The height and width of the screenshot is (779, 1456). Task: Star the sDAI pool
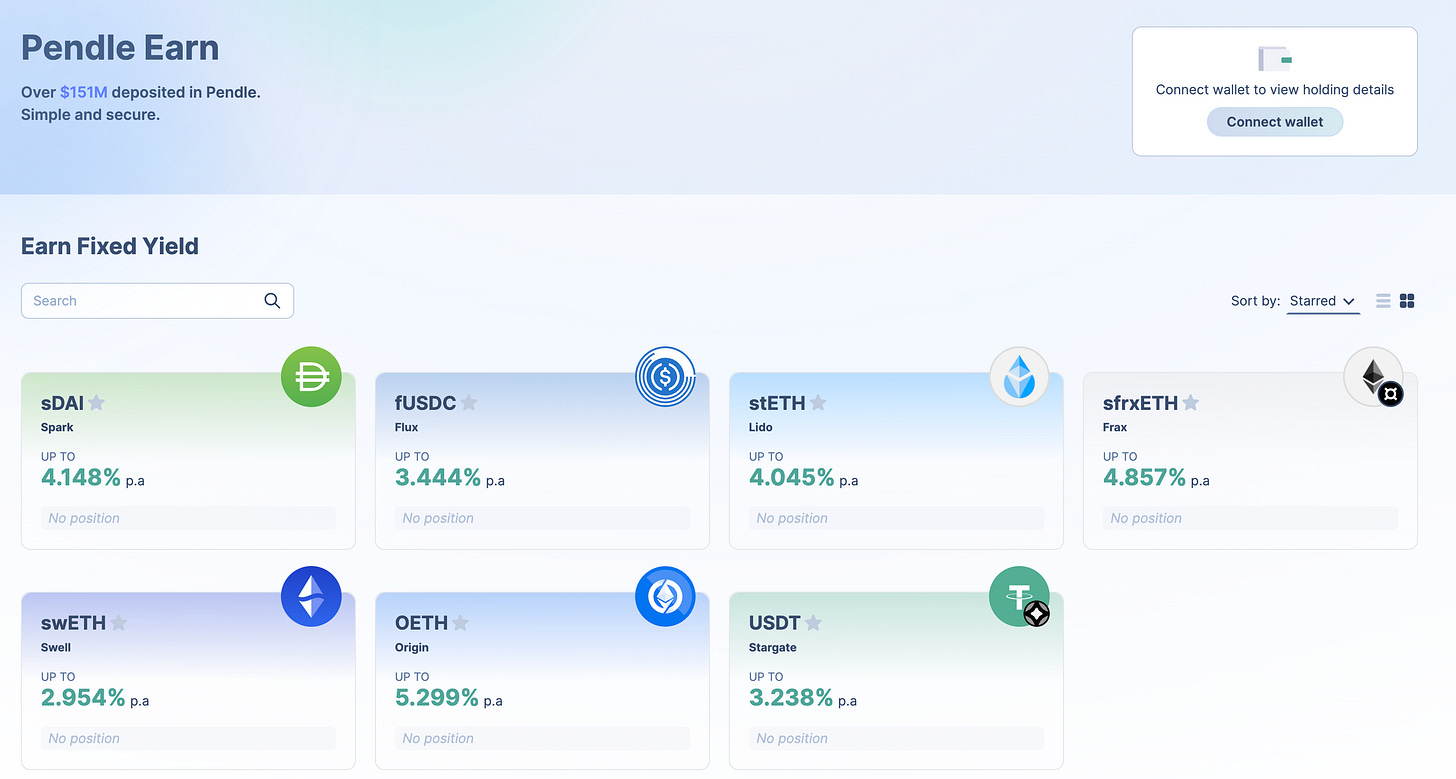pyautogui.click(x=96, y=403)
